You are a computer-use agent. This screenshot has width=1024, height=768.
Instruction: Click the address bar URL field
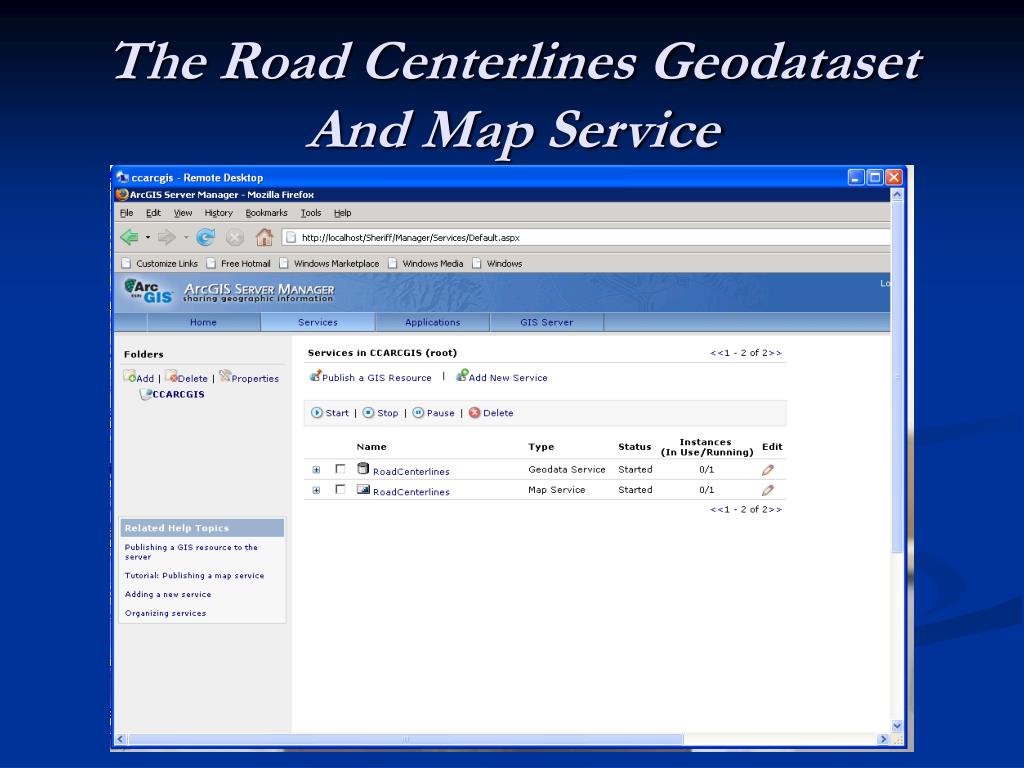(586, 238)
